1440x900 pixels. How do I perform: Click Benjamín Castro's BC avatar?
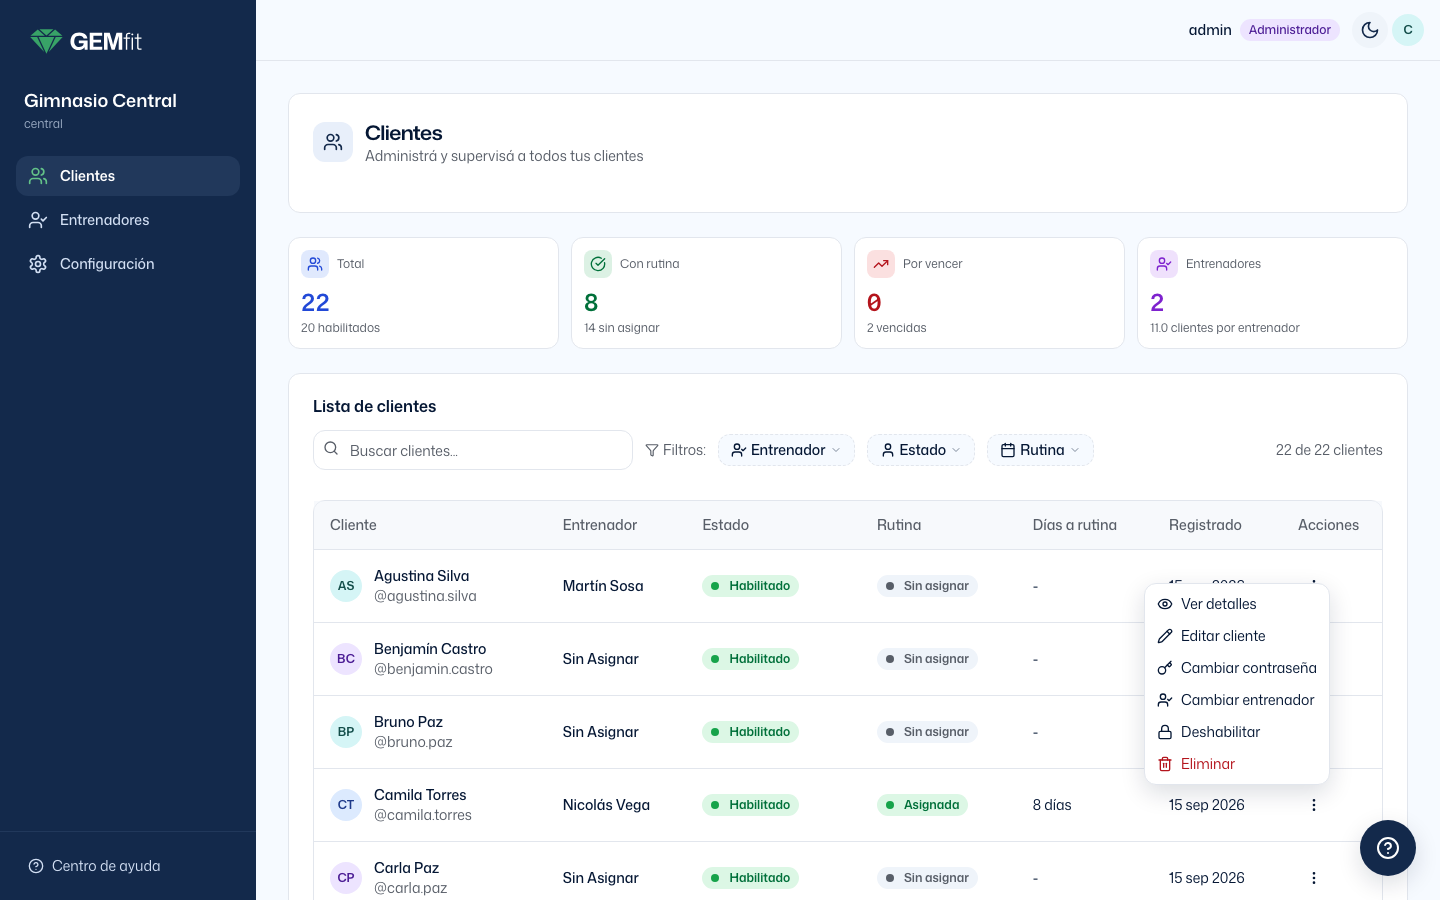(x=346, y=659)
